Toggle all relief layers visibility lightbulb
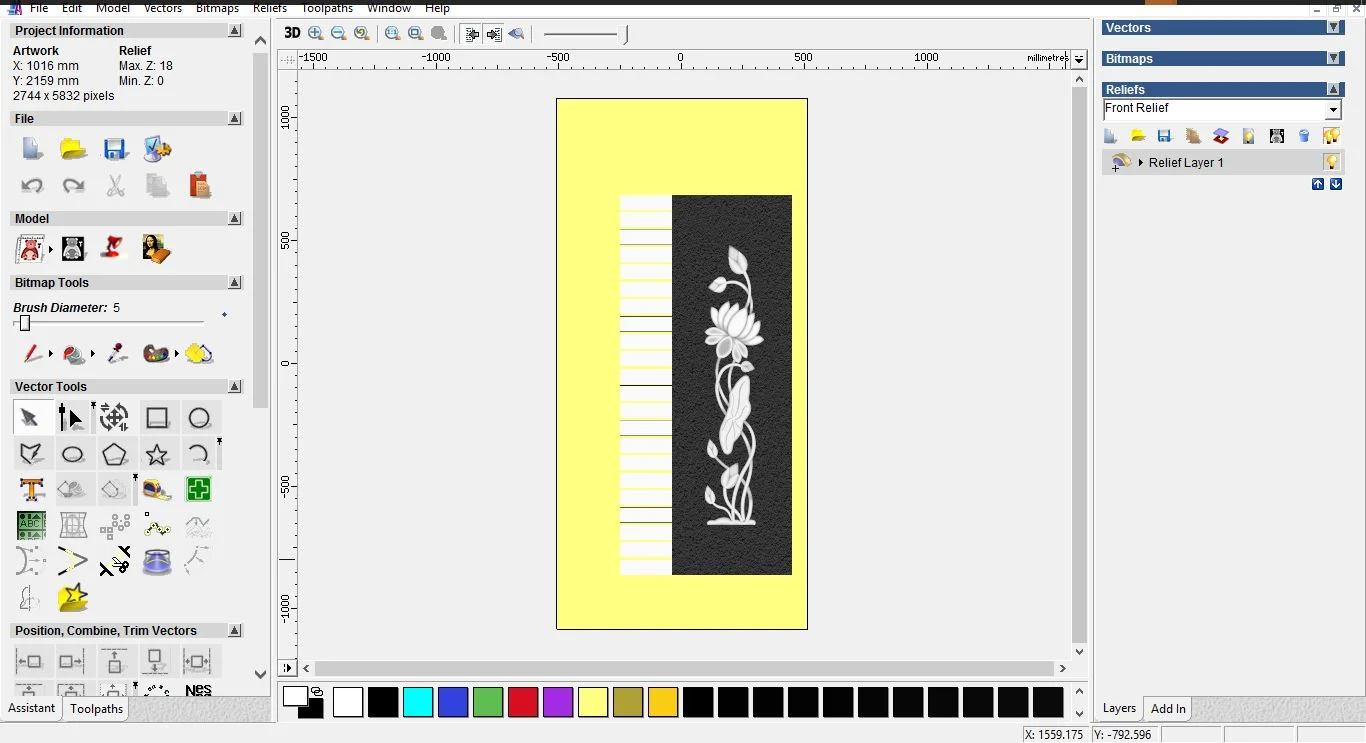Viewport: 1366px width, 743px height. click(x=1331, y=136)
